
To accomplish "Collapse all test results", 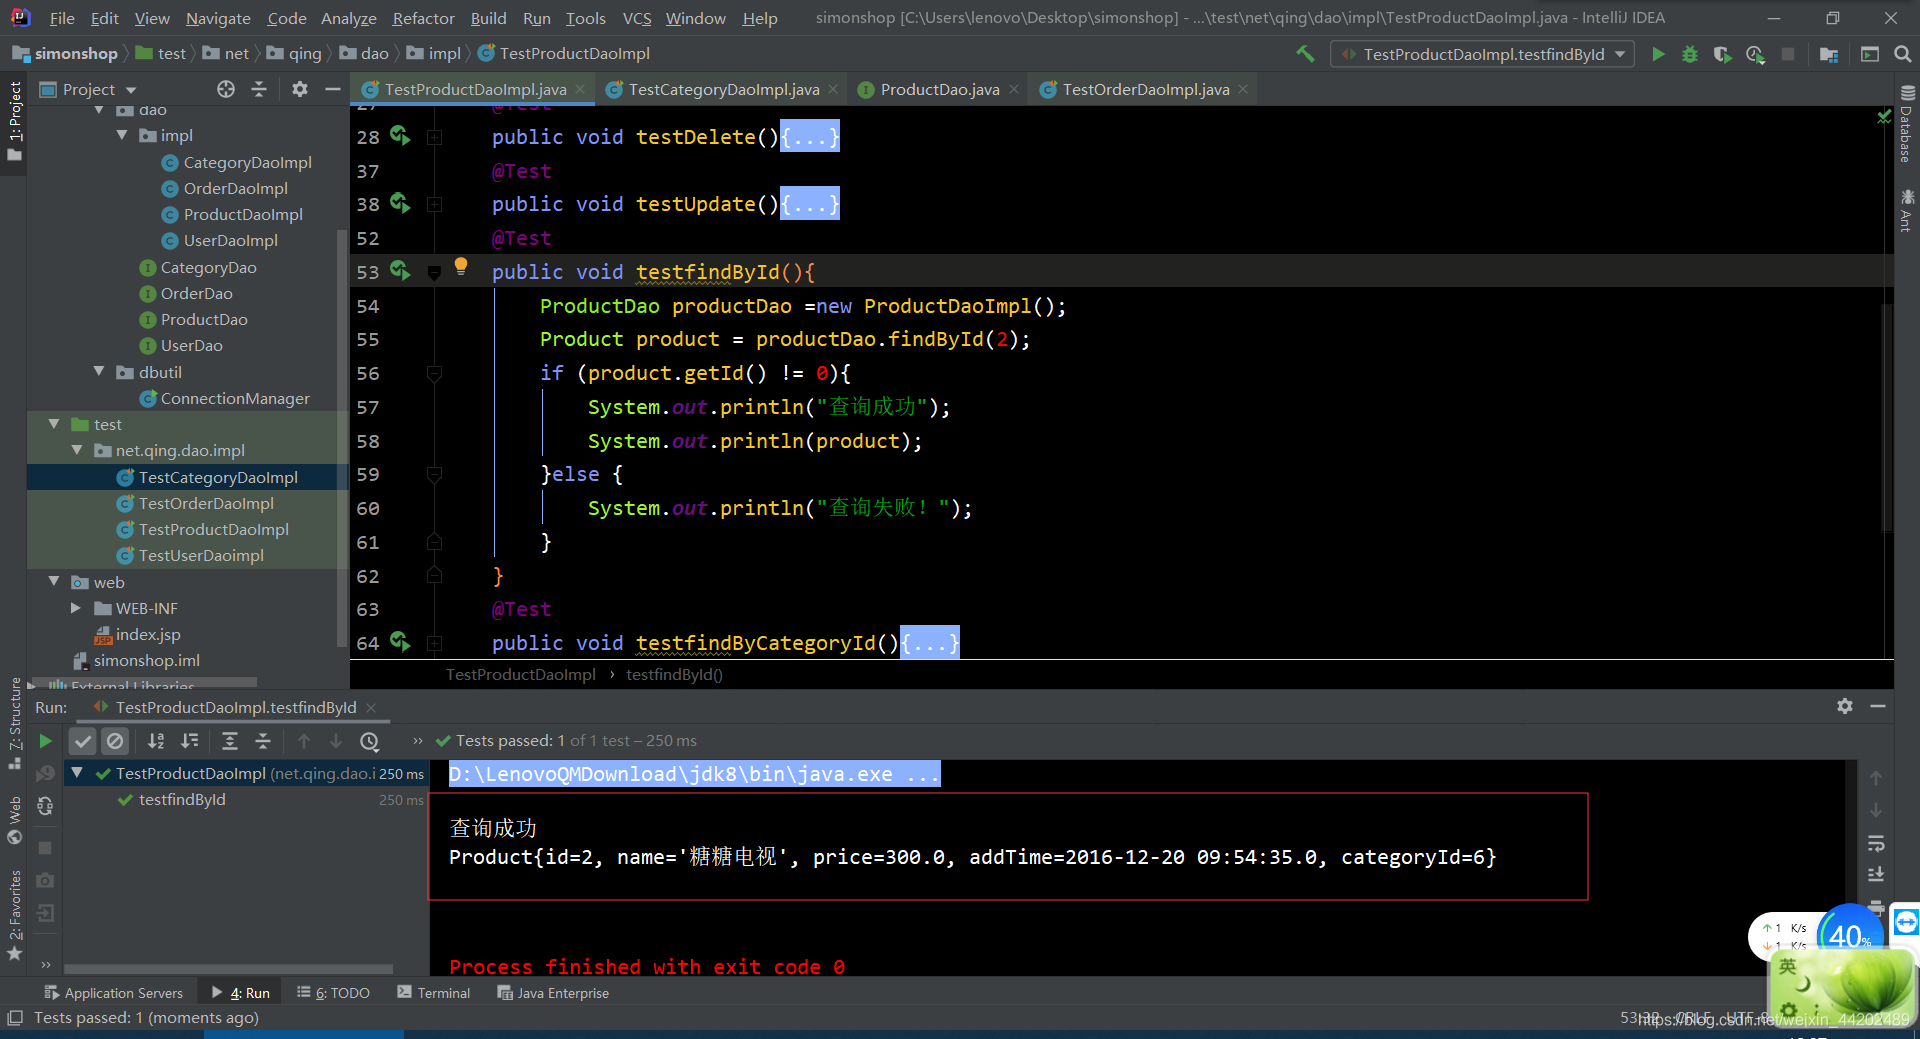I will tap(263, 741).
